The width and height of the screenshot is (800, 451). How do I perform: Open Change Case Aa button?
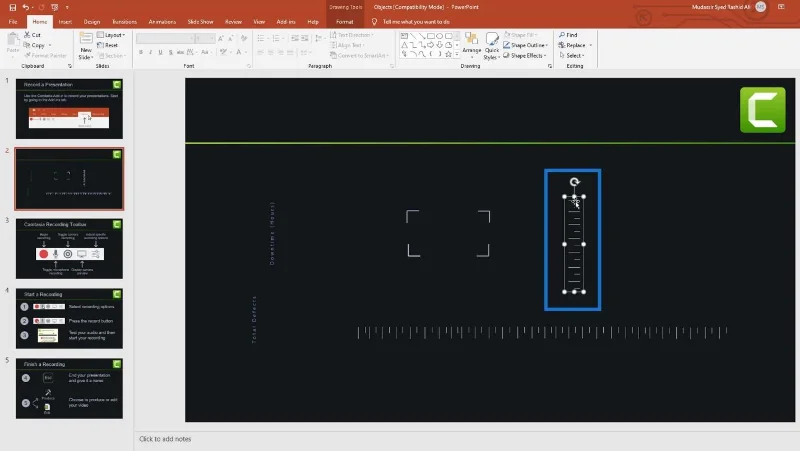pyautogui.click(x=205, y=52)
